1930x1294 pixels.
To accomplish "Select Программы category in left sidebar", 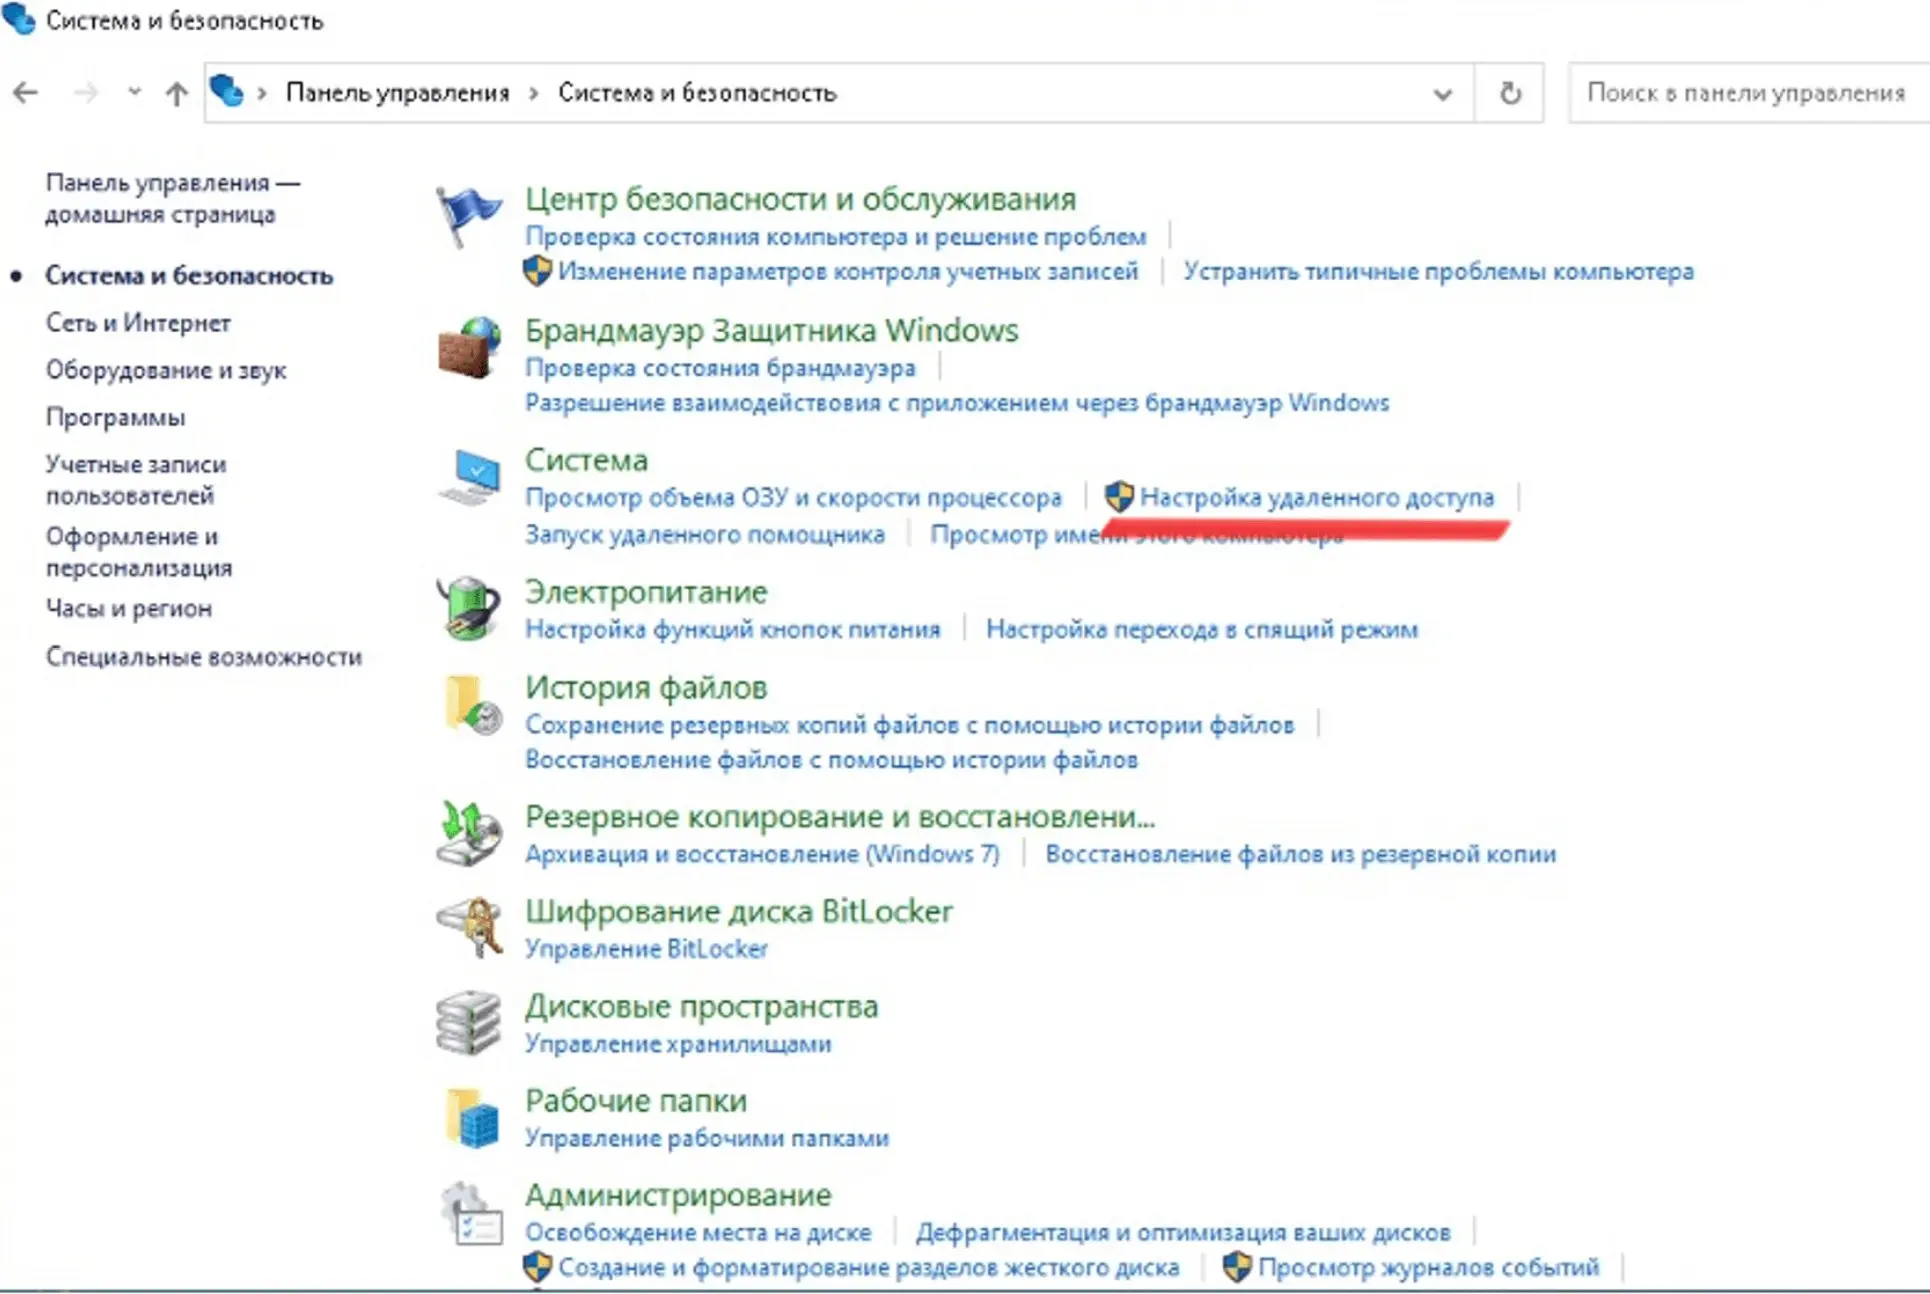I will [115, 417].
